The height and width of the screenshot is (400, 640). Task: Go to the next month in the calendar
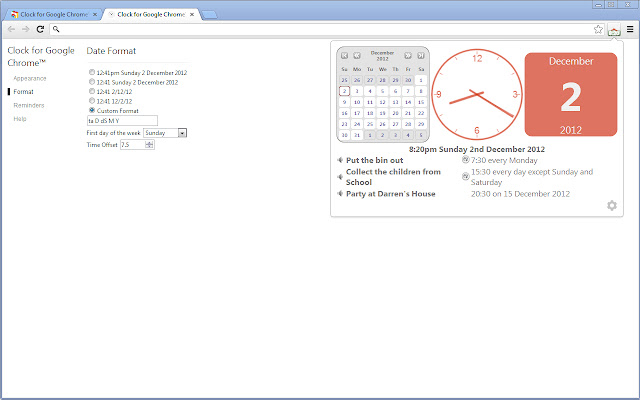pyautogui.click(x=408, y=56)
